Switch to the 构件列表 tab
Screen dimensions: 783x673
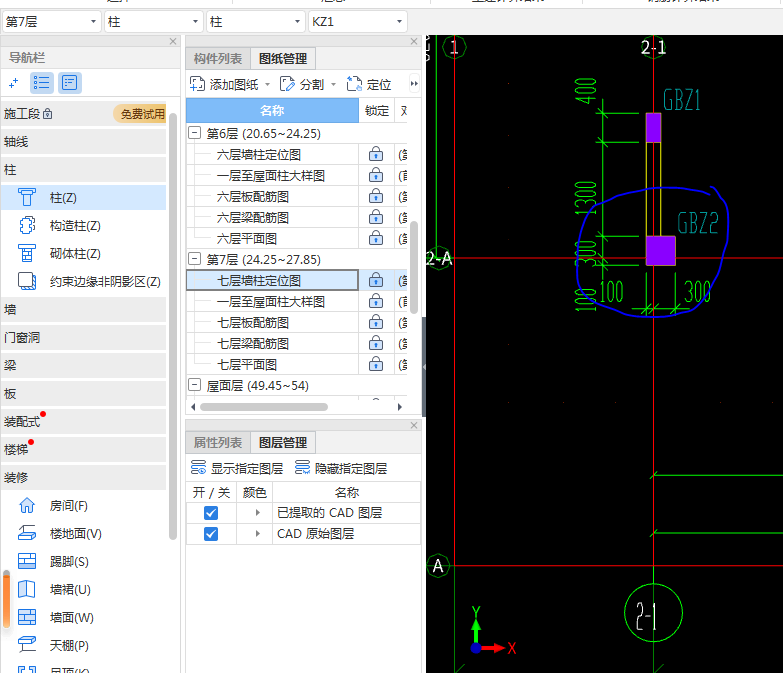(218, 59)
